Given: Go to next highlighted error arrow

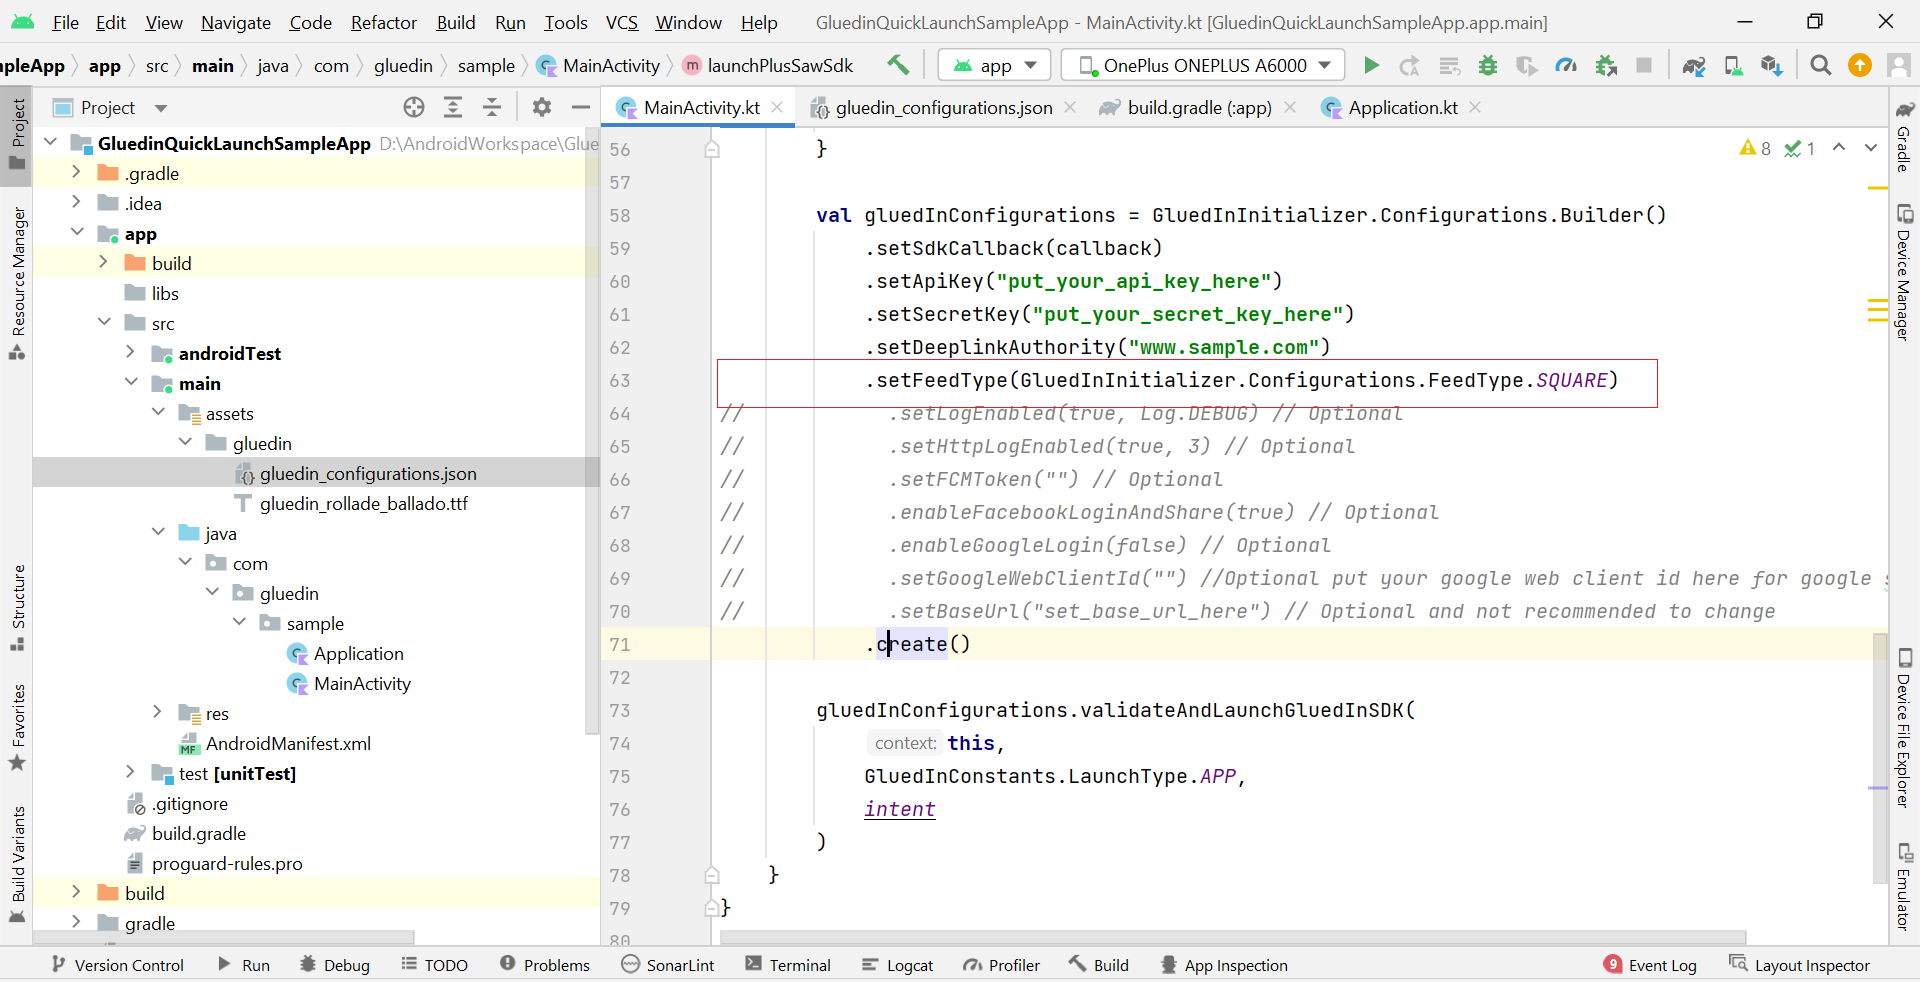Looking at the screenshot, I should 1870,148.
